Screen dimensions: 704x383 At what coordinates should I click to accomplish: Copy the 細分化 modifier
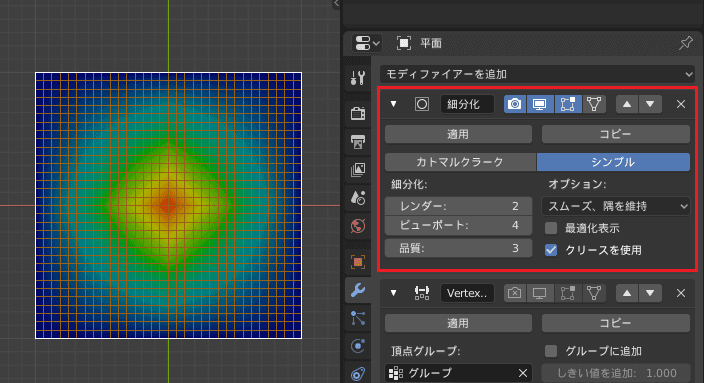point(616,134)
